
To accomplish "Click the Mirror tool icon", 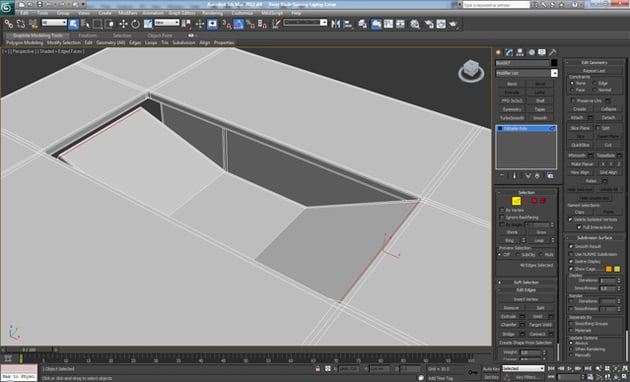I will (x=335, y=24).
